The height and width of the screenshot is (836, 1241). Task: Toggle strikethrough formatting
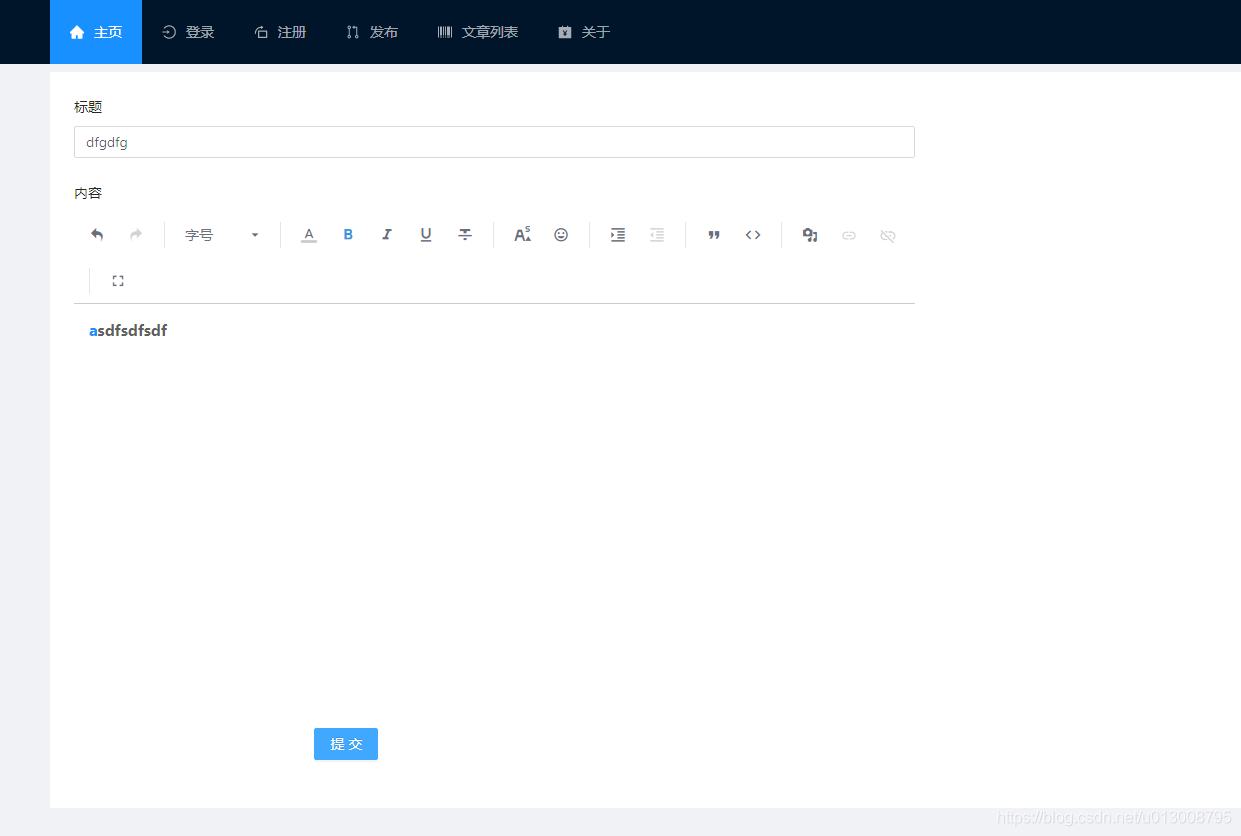[x=465, y=235]
